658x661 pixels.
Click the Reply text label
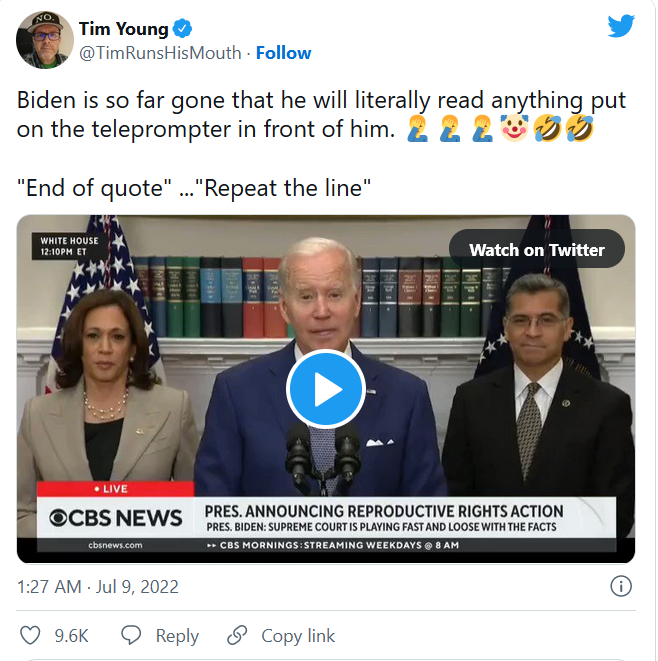click(177, 636)
